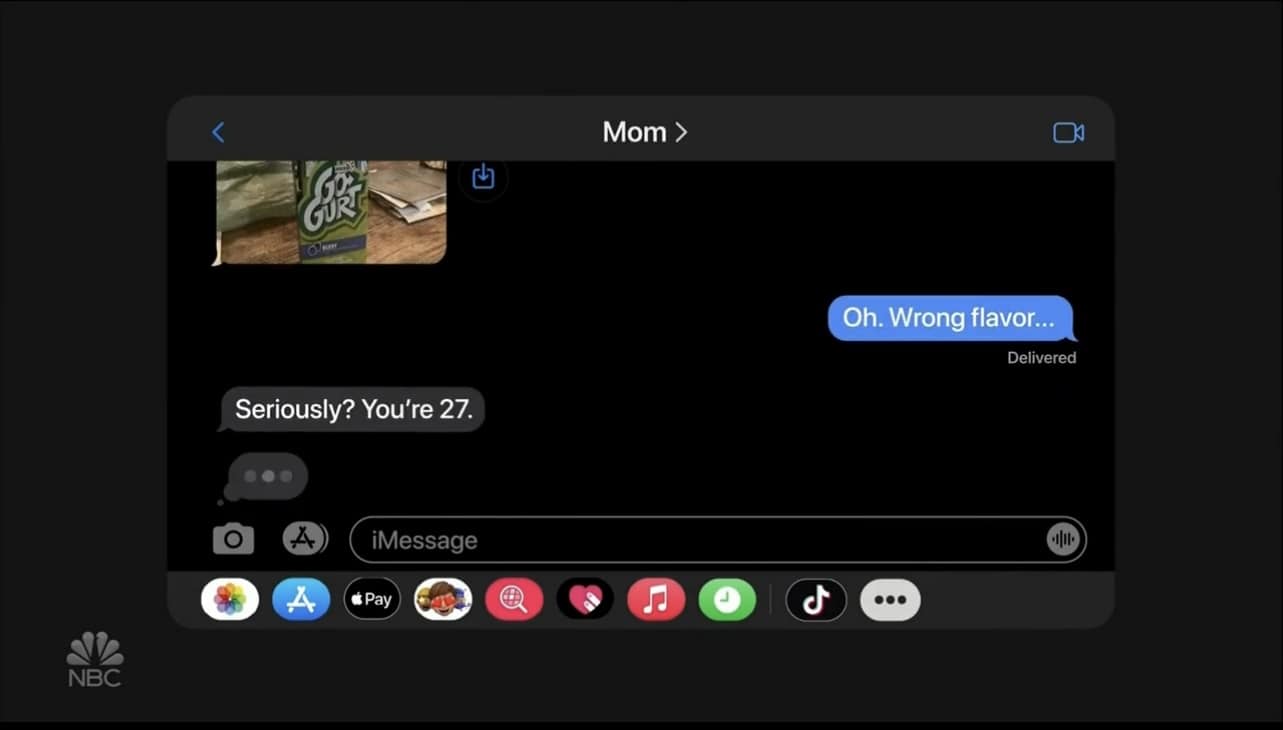
Task: Open the blue App Store drawer icon
Action: pyautogui.click(x=301, y=600)
